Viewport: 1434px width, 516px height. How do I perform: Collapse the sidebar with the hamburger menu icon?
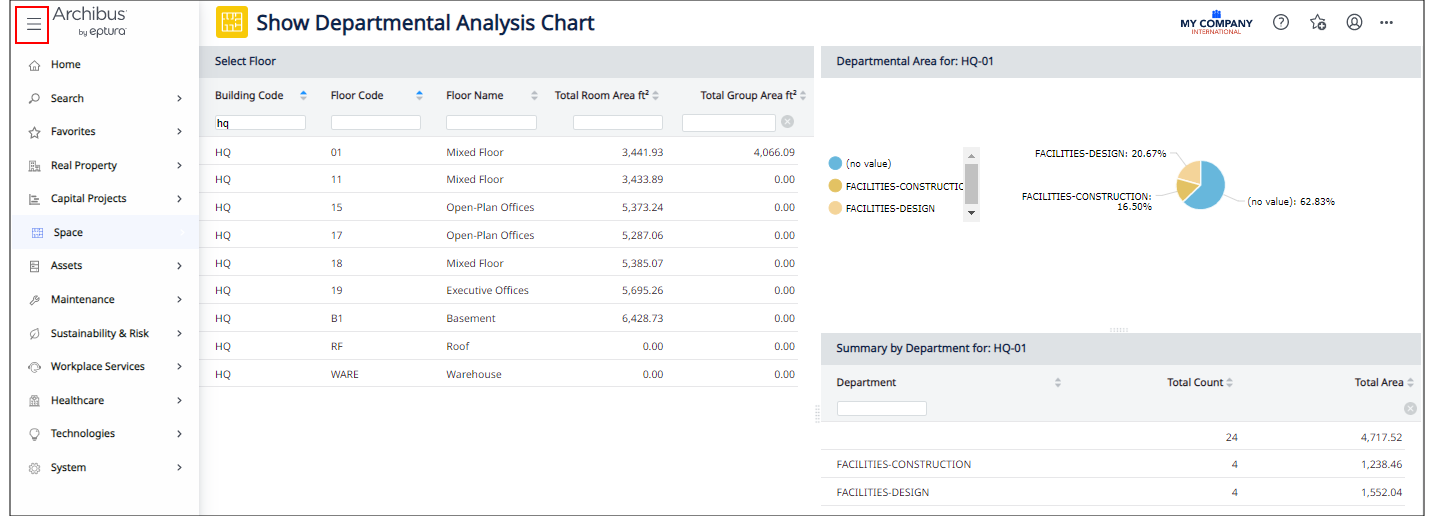[34, 24]
